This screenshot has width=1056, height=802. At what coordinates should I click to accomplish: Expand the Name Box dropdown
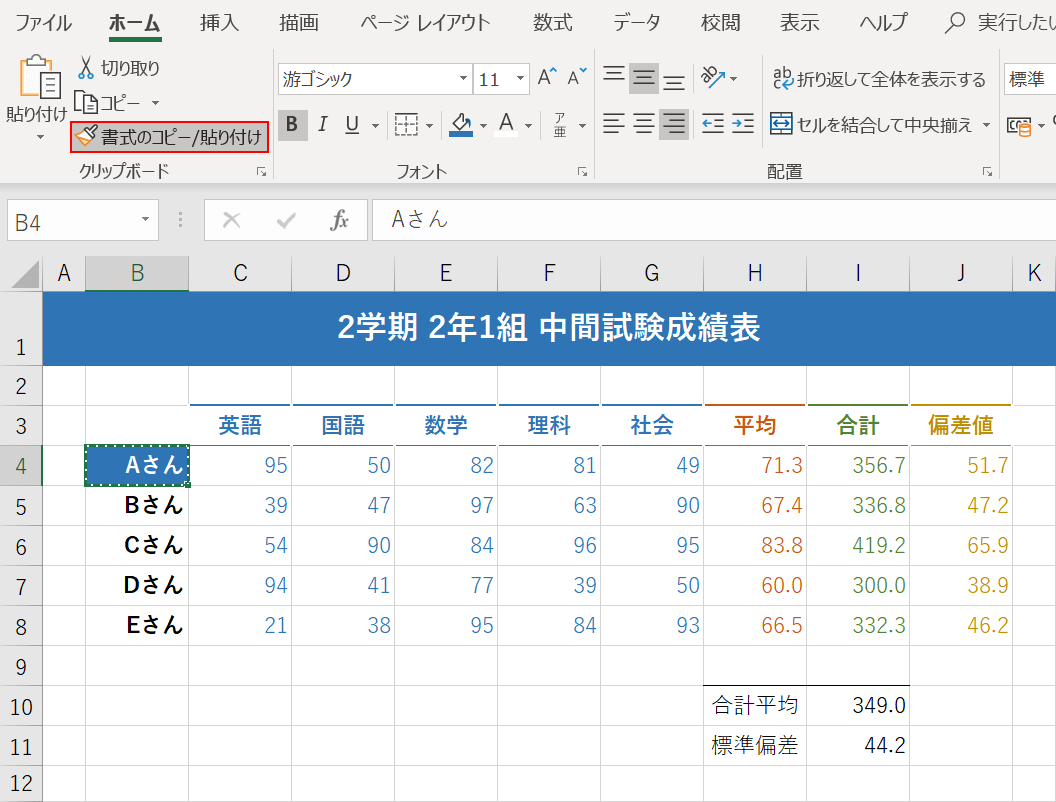click(145, 220)
